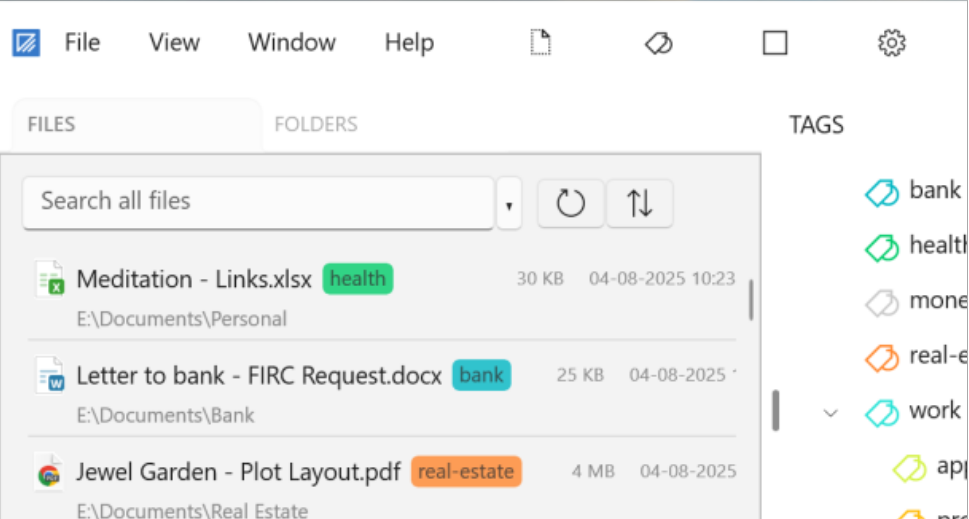Open settings via the gear icon

[x=891, y=43]
